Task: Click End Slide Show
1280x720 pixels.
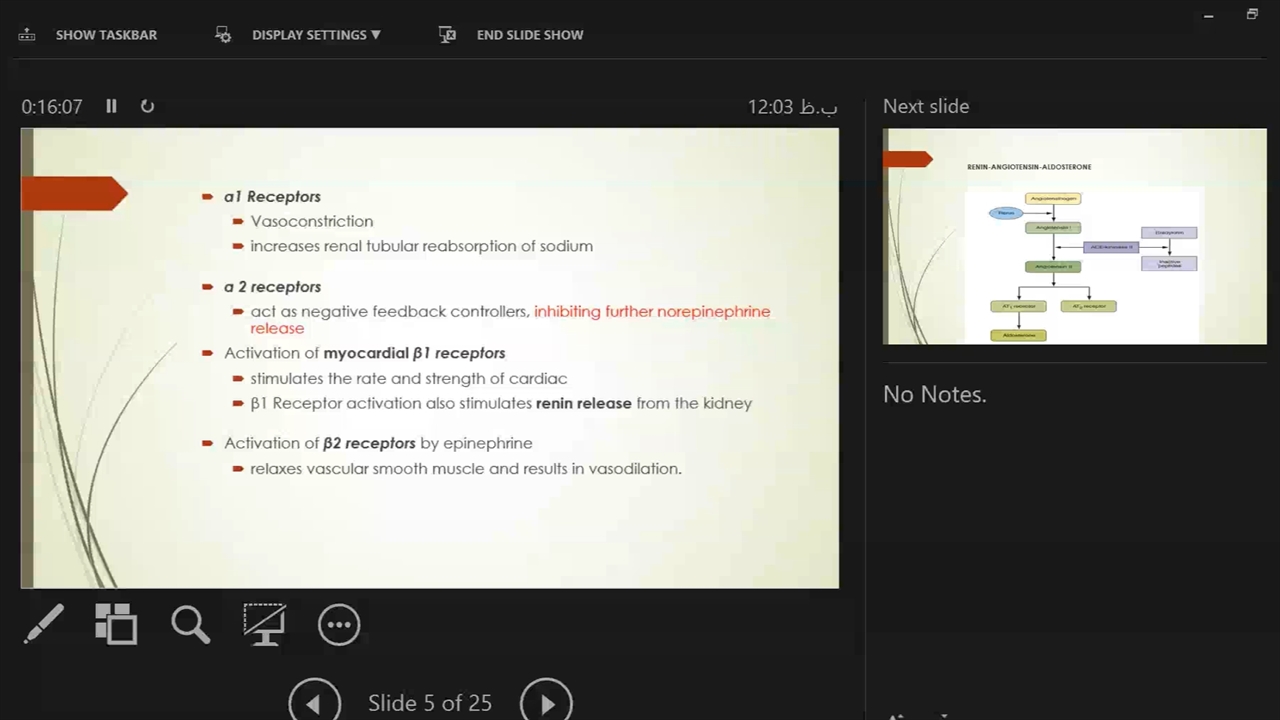Action: (x=513, y=35)
